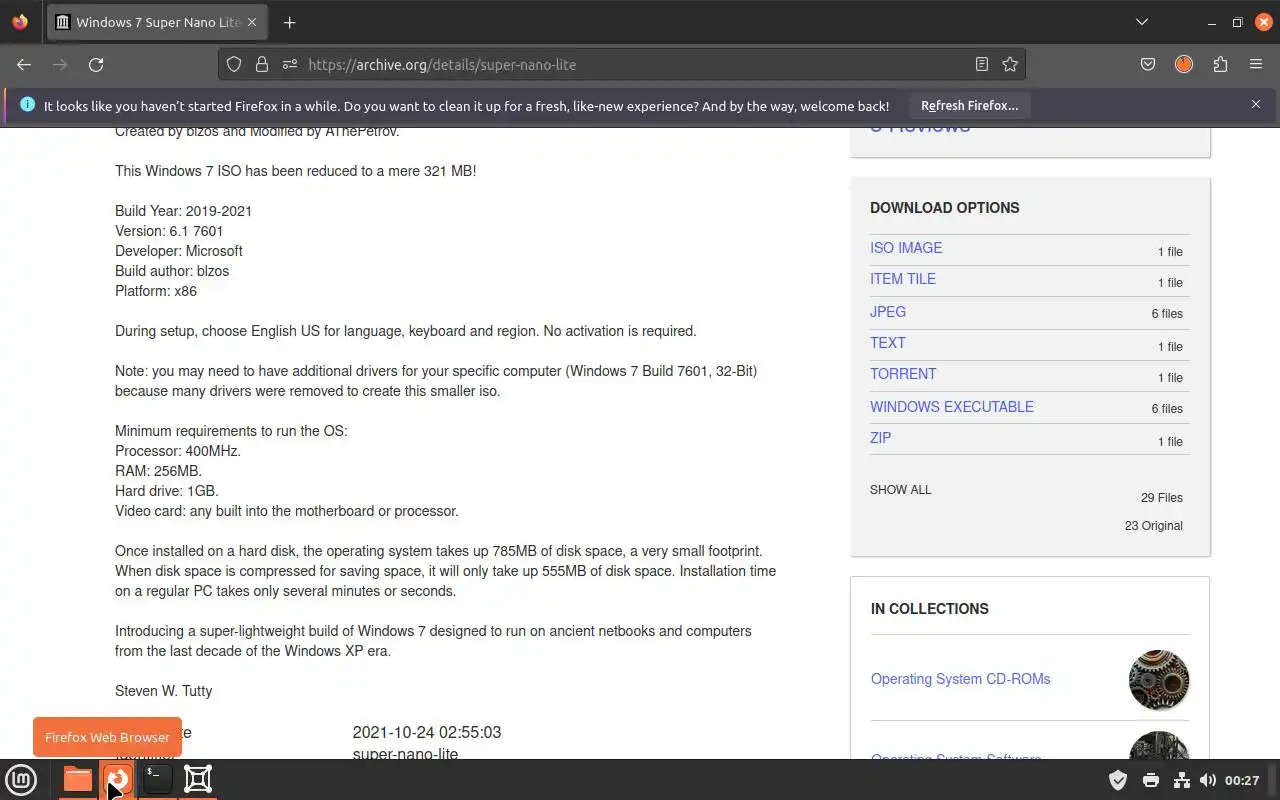Open the tracking protection shield icon
The height and width of the screenshot is (800, 1280).
pyautogui.click(x=234, y=64)
